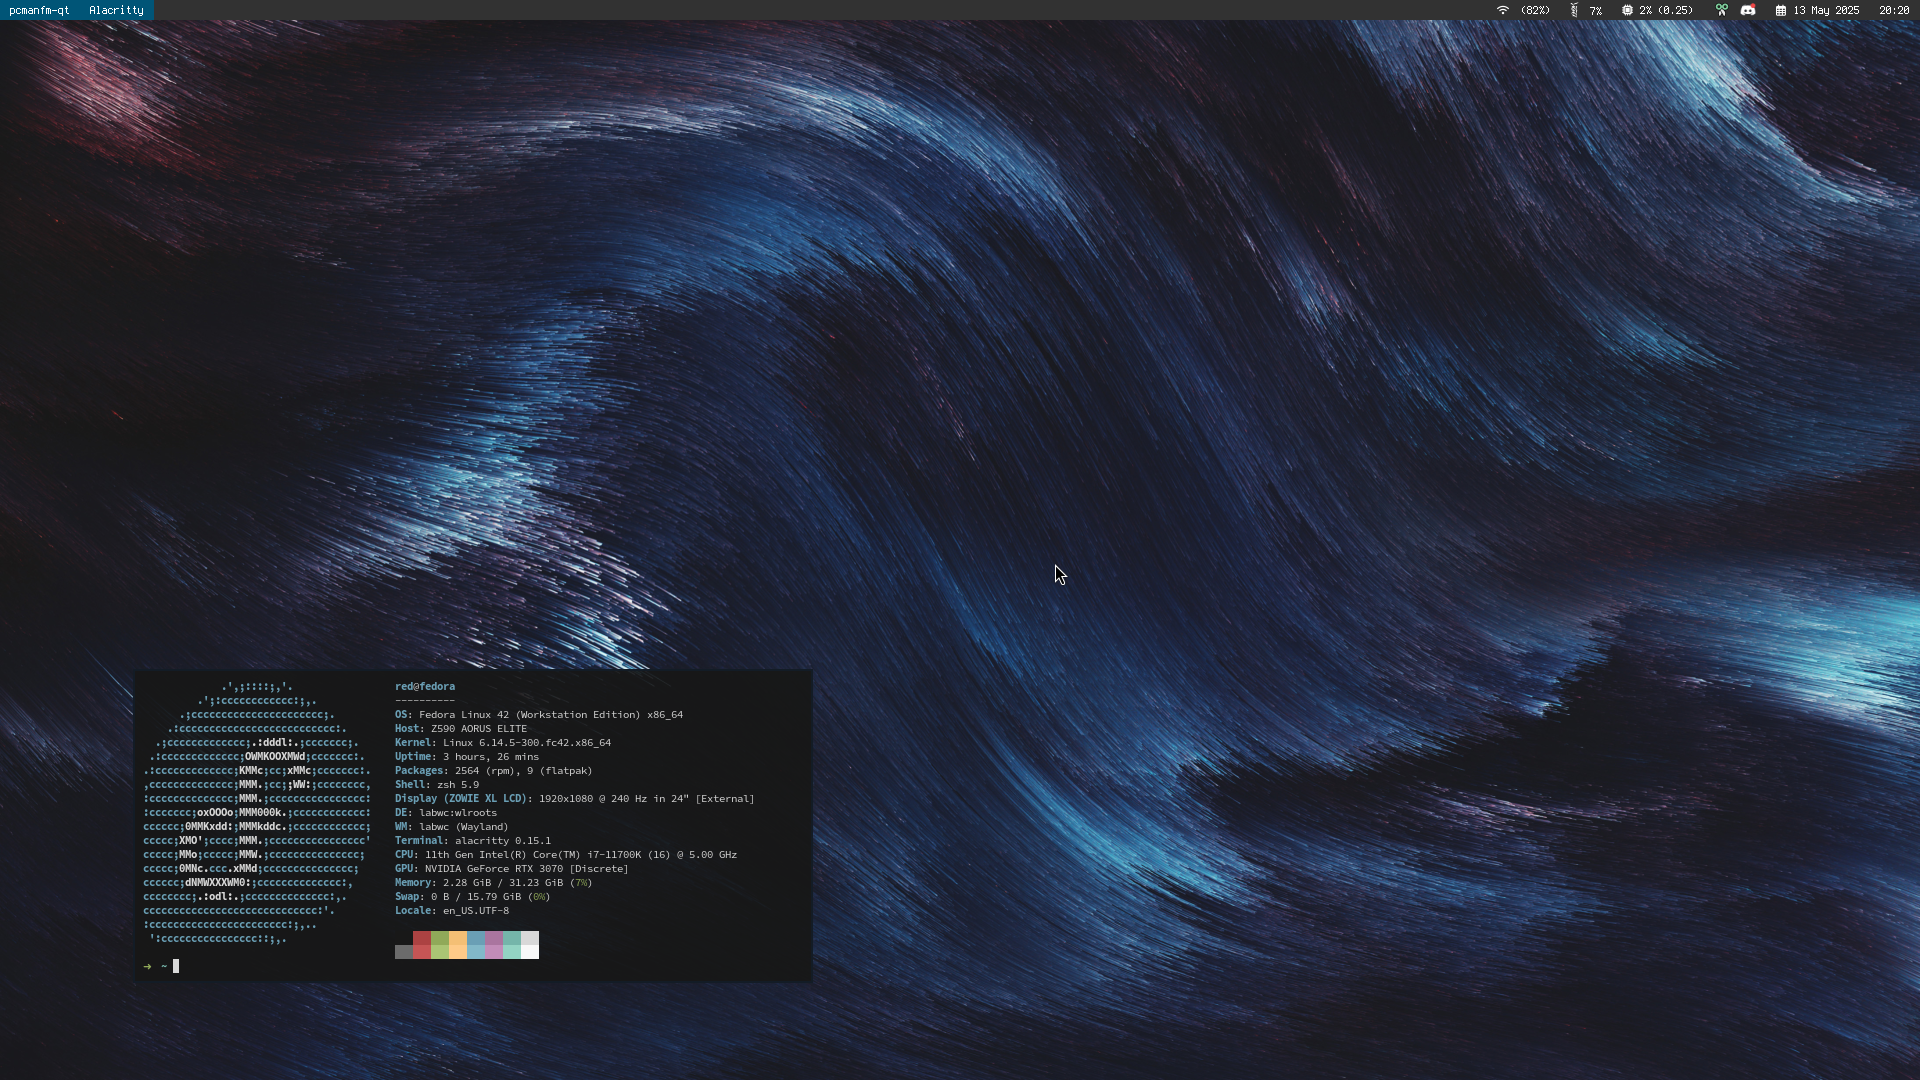Screen dimensions: 1920x1080
Task: Open the green scissors screenshot tray icon
Action: click(1721, 10)
